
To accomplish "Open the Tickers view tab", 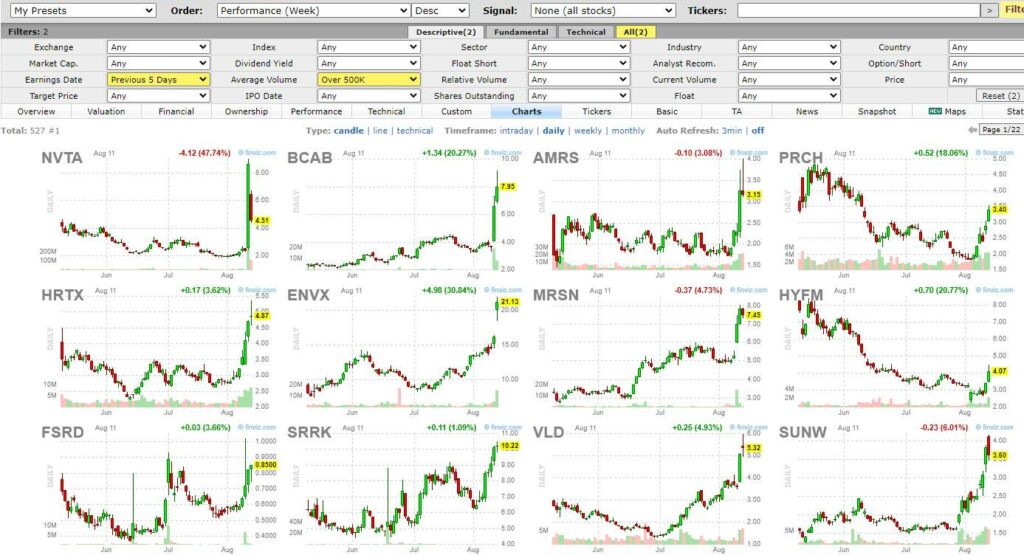I will (x=596, y=112).
